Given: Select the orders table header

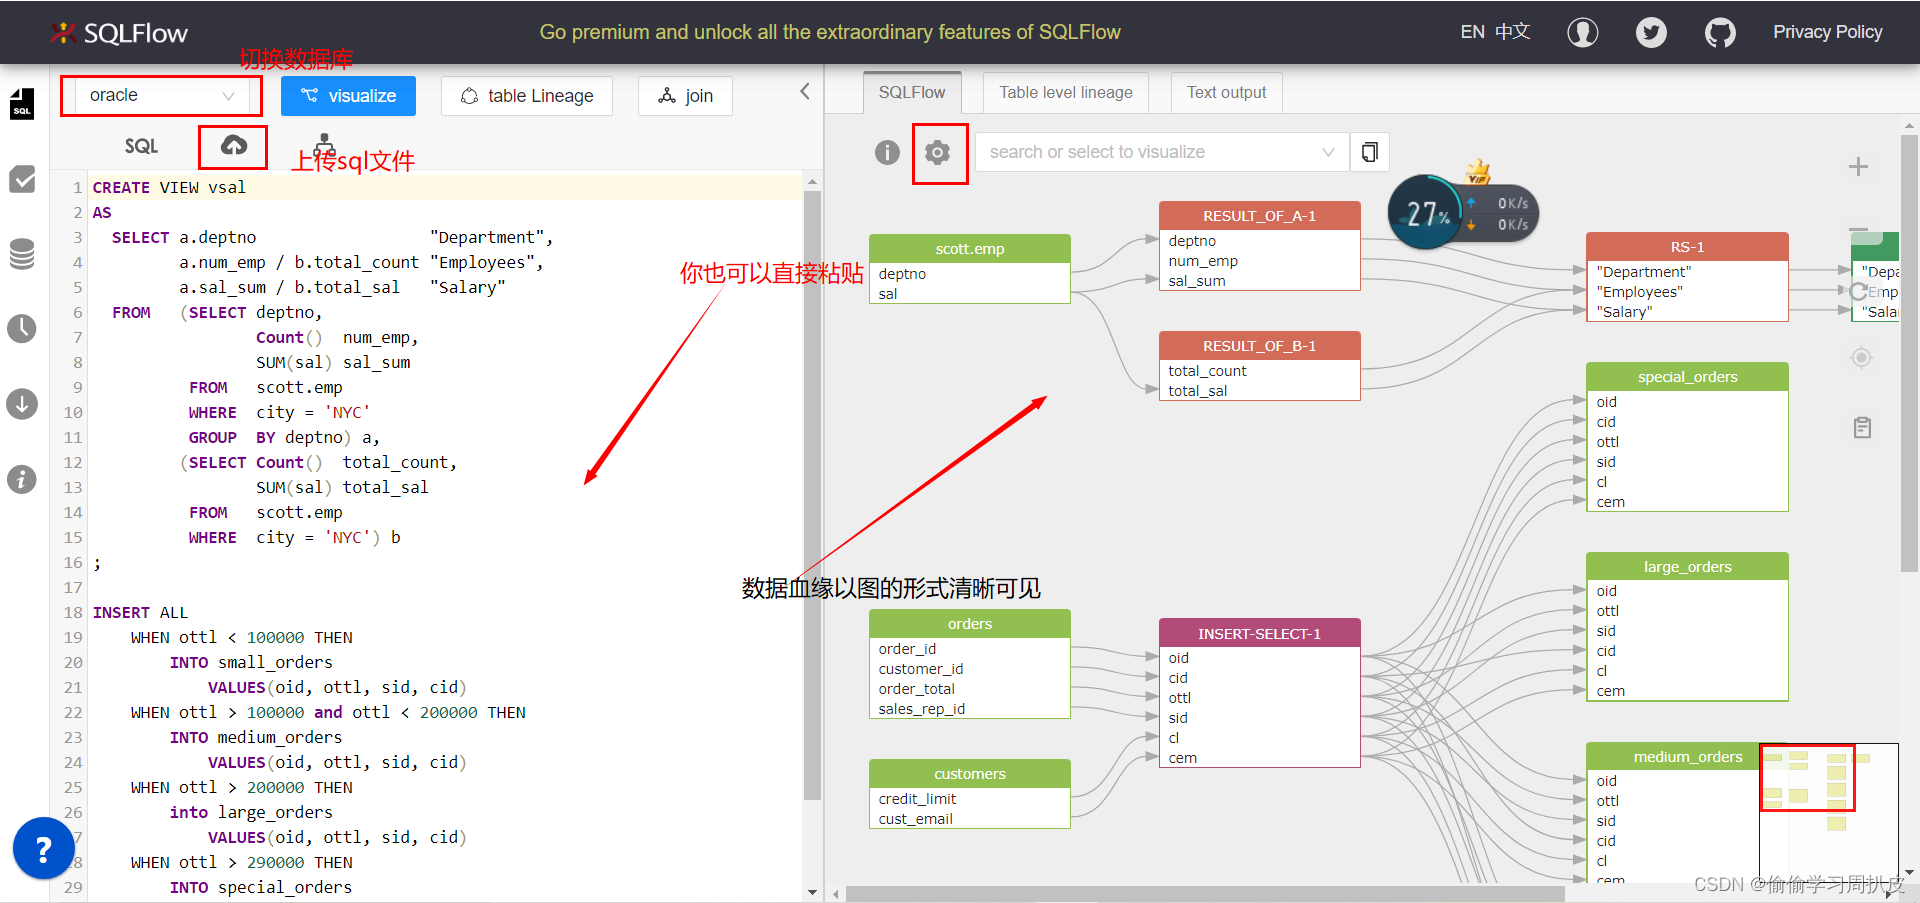Looking at the screenshot, I should click(970, 624).
